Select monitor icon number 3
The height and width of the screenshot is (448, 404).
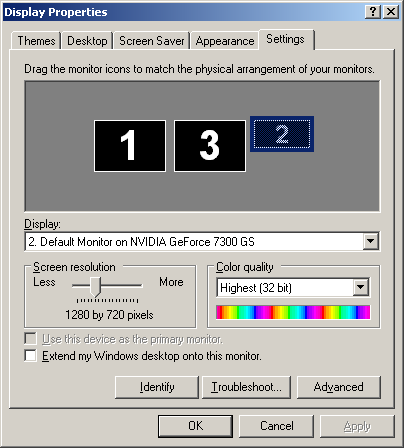[210, 146]
